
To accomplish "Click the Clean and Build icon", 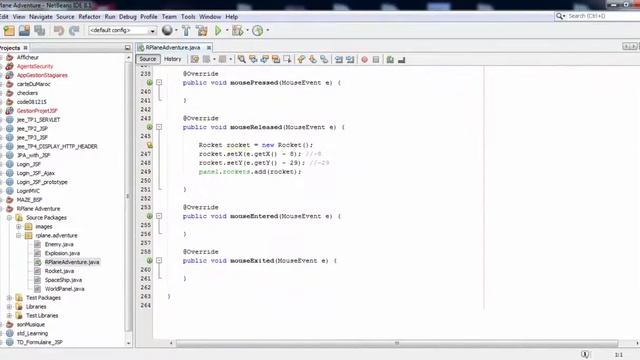I will click(202, 31).
